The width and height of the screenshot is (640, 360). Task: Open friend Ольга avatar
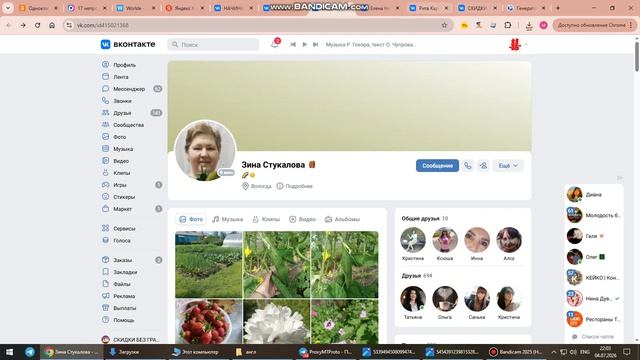click(445, 299)
